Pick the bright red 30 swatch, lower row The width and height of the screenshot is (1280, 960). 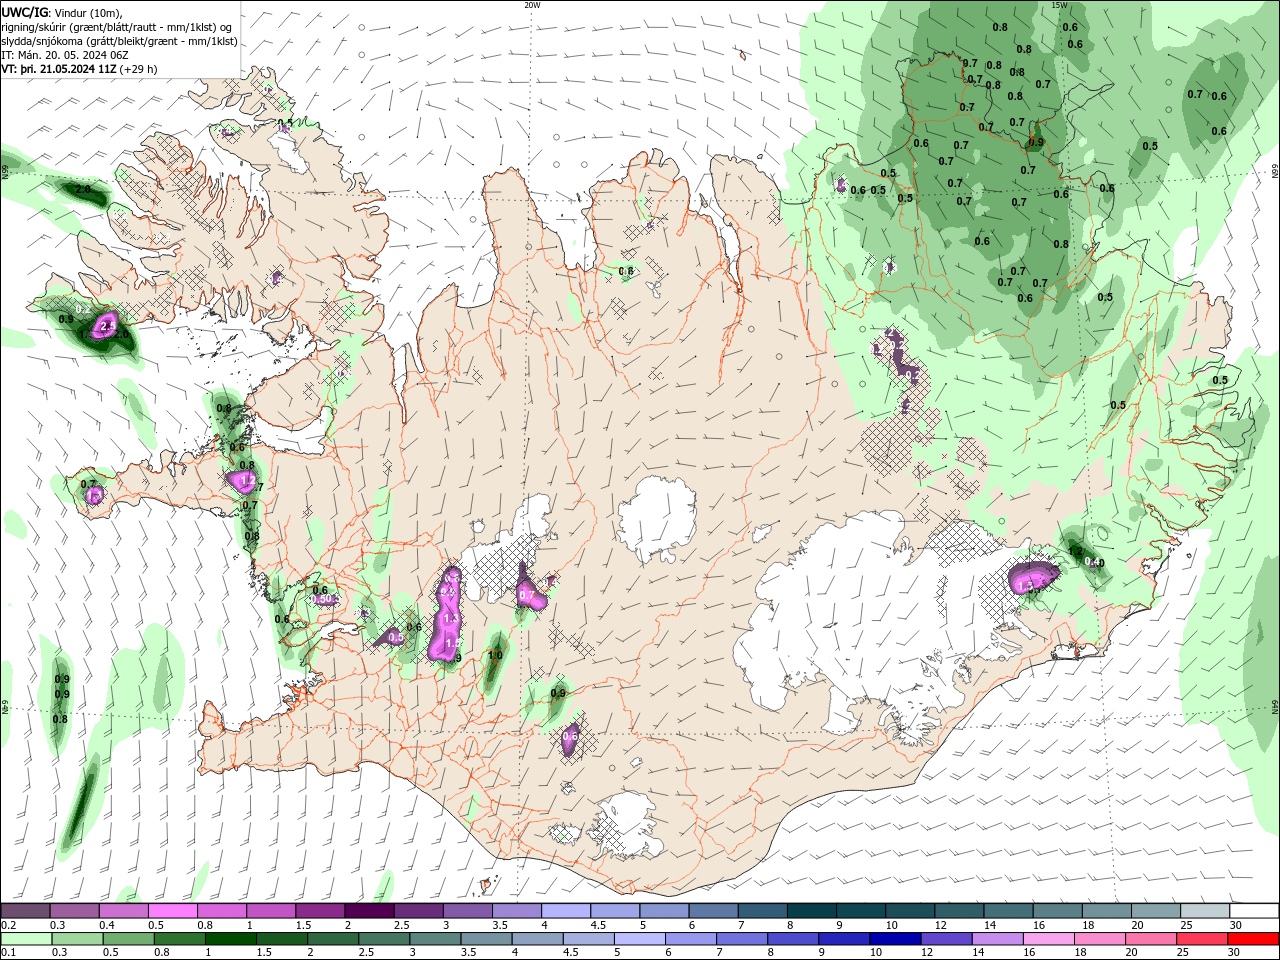pyautogui.click(x=1254, y=939)
